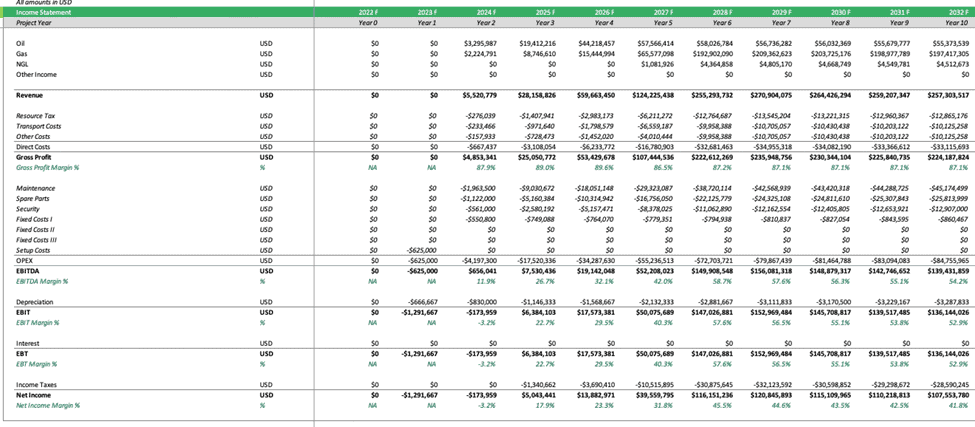Select the Income Statement header cell
Screen dimensions: 975x427
(x=44, y=12)
